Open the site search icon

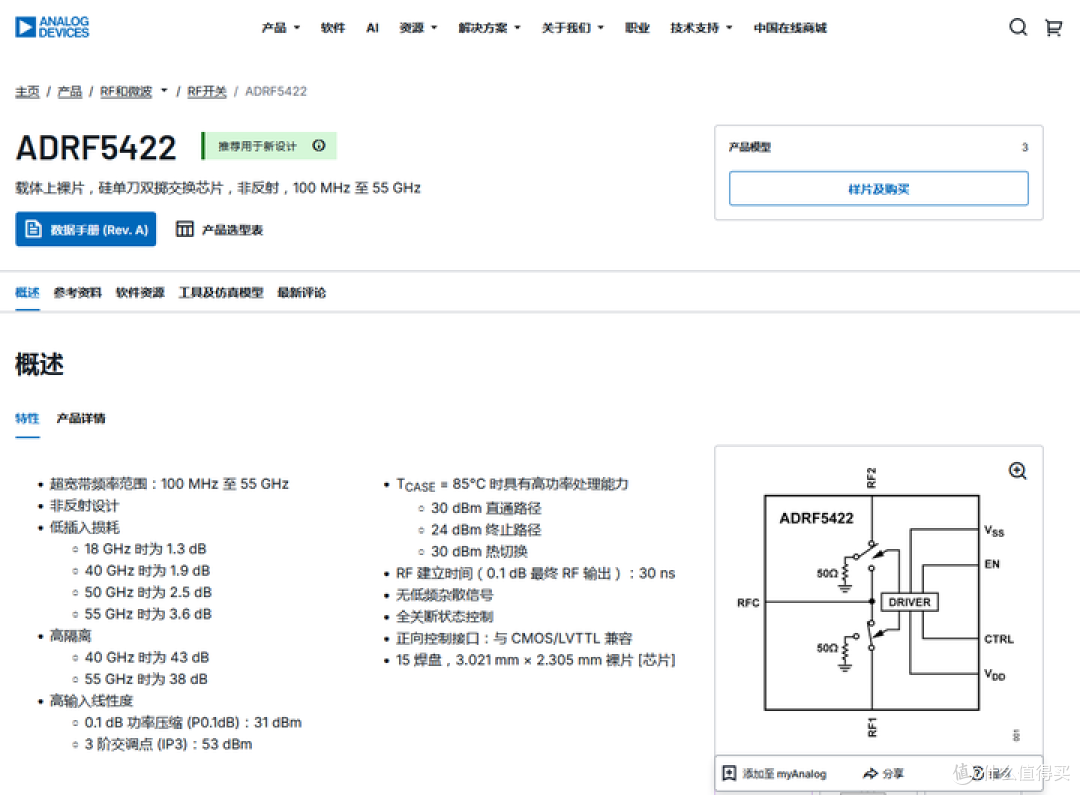click(1017, 27)
